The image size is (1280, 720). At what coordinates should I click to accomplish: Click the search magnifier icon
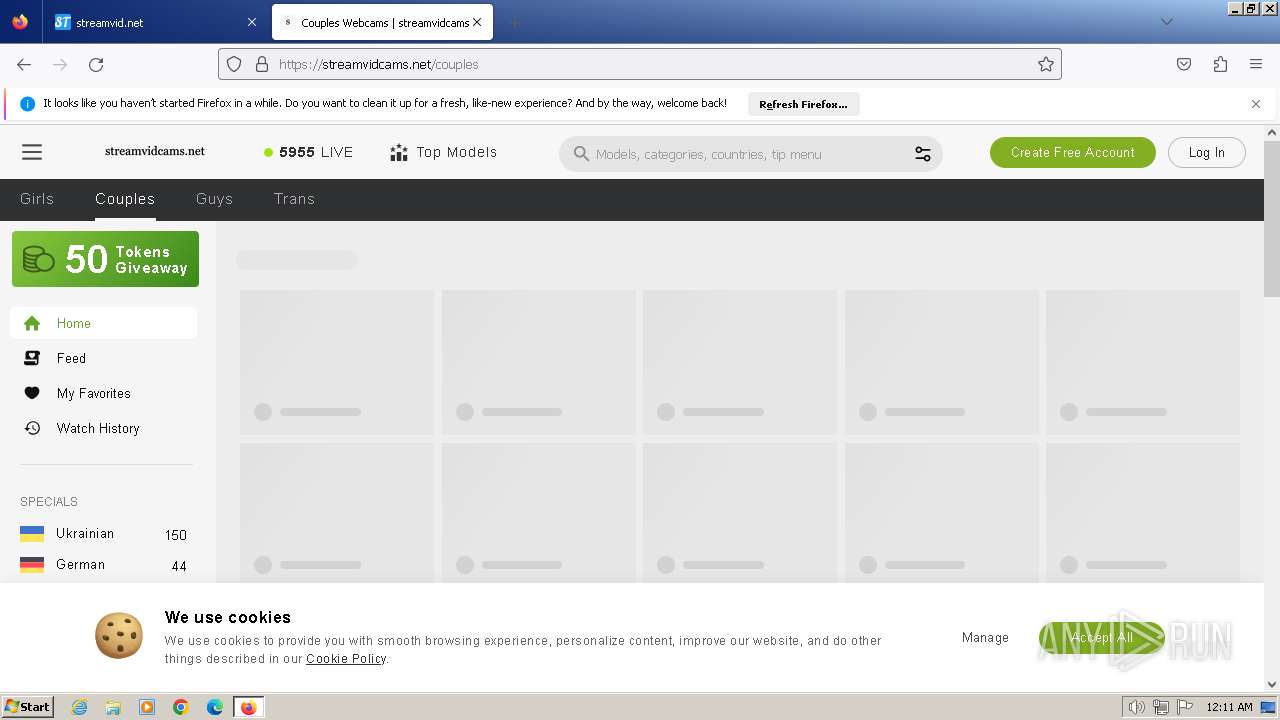click(581, 154)
